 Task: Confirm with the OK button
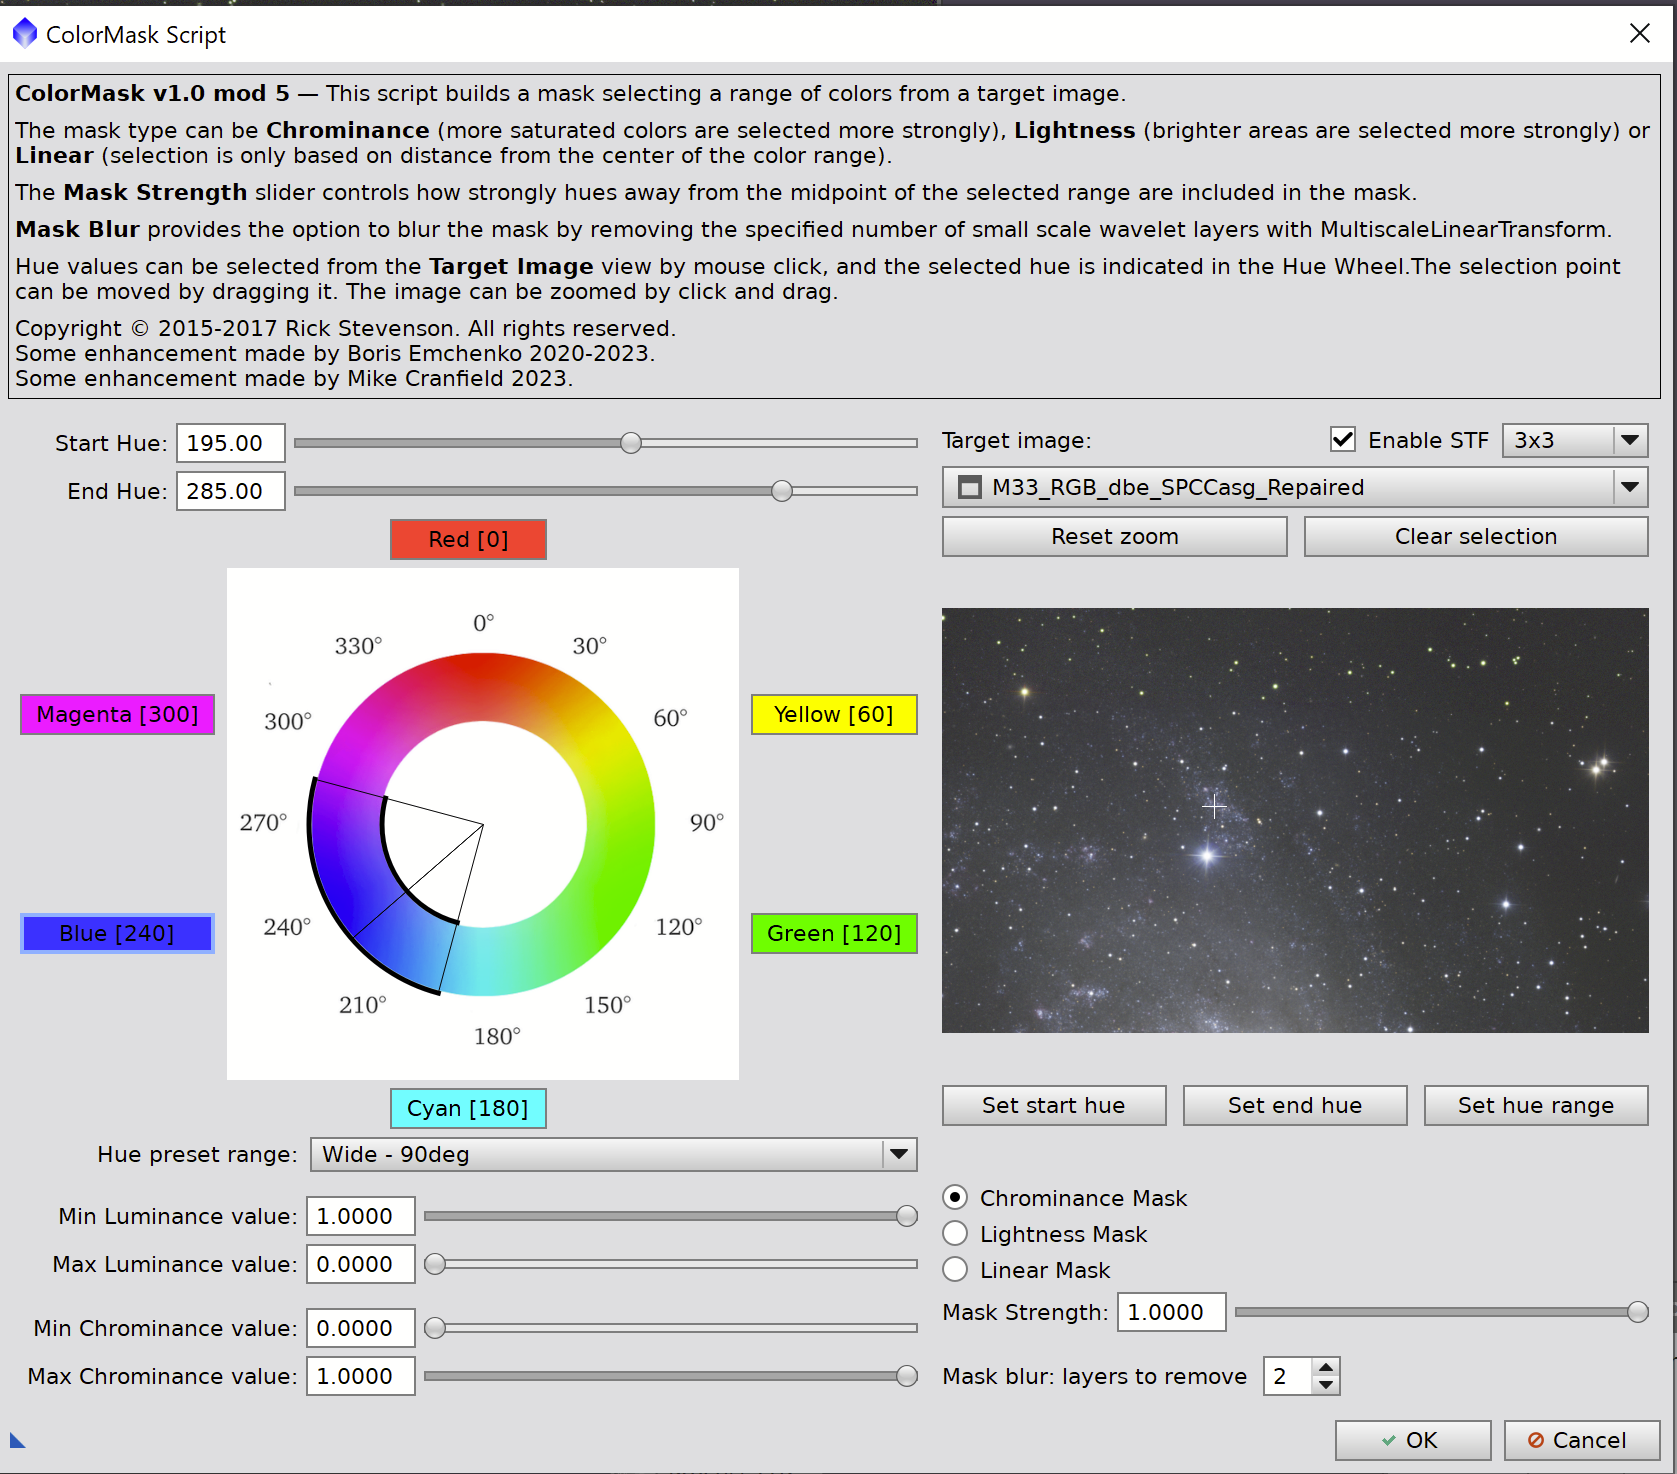click(x=1412, y=1440)
